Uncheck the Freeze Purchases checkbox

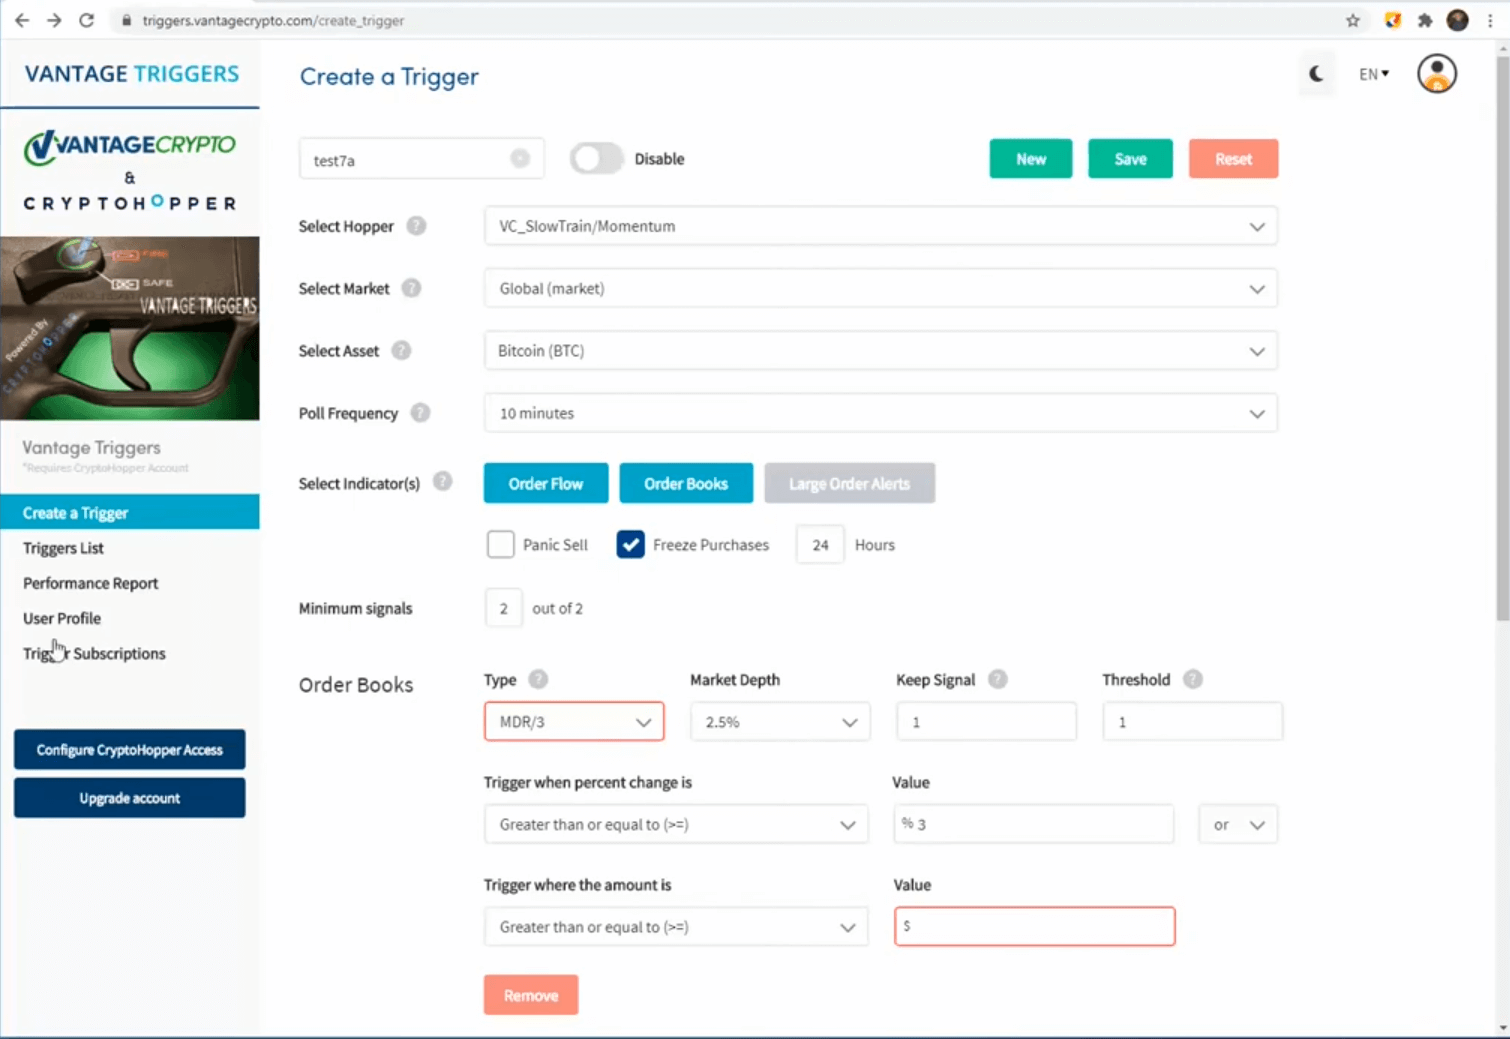[630, 545]
